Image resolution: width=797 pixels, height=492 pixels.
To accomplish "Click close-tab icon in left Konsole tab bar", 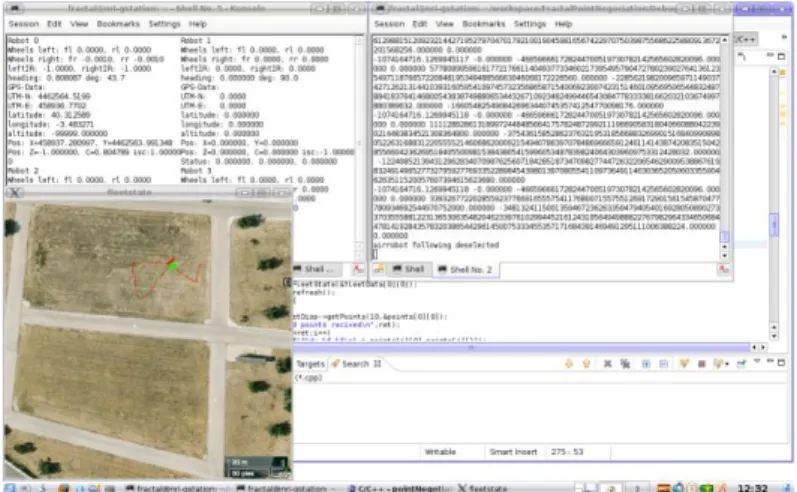I will pyautogui.click(x=358, y=269).
